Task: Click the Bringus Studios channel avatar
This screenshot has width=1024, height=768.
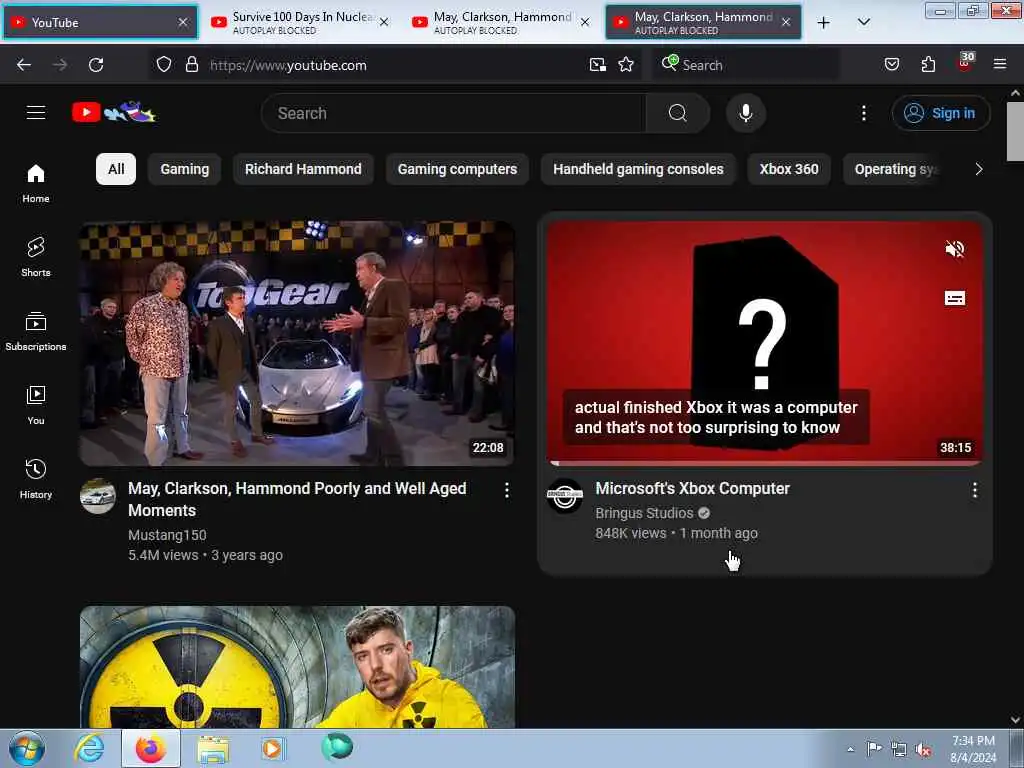Action: pos(565,496)
